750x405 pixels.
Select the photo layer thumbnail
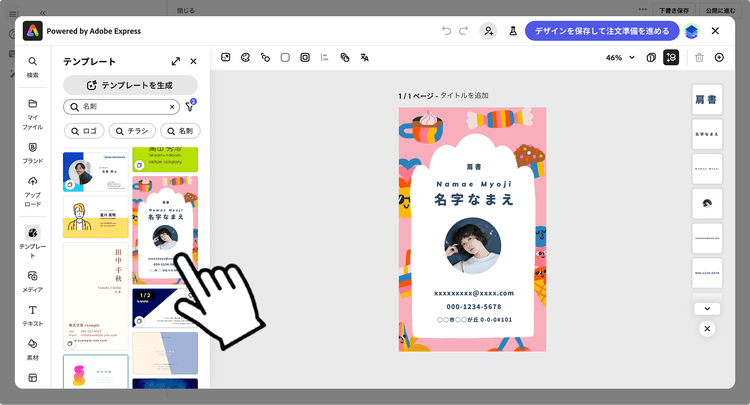point(707,203)
